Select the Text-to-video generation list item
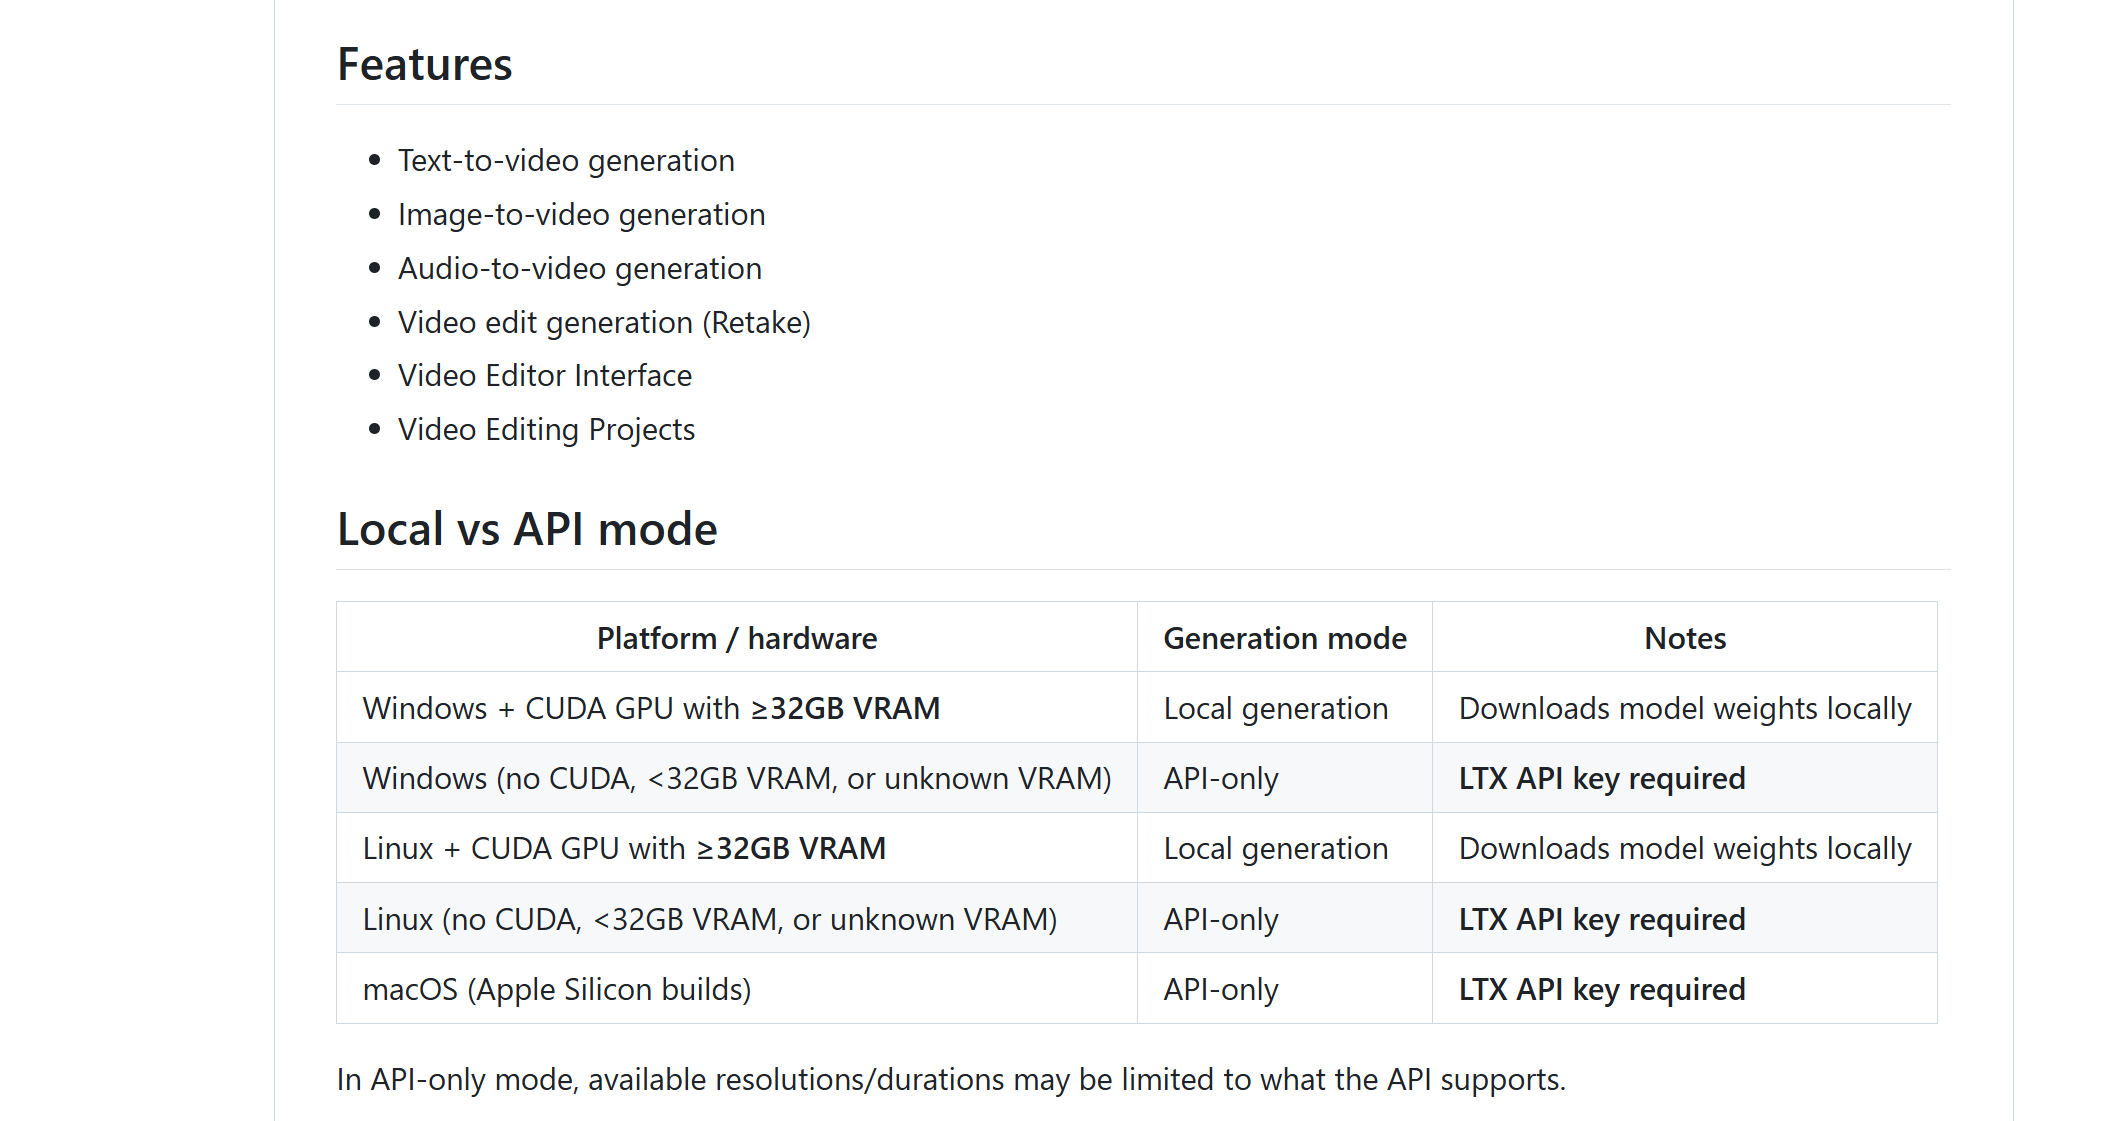Viewport: 2109px width, 1121px height. click(x=566, y=160)
